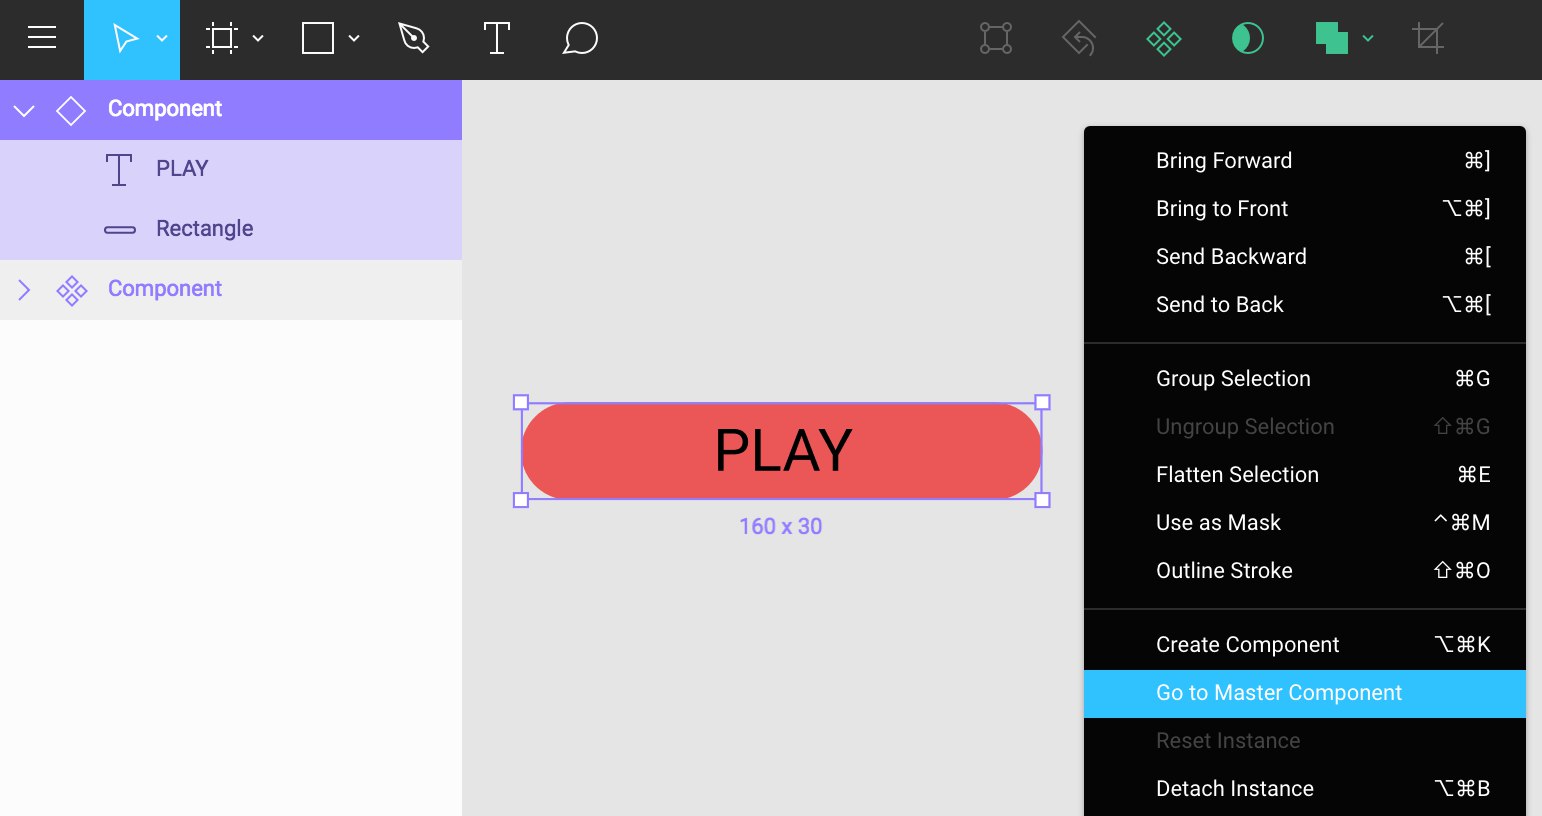1542x816 pixels.
Task: Choose Outline Stroke menu item
Action: click(1305, 570)
